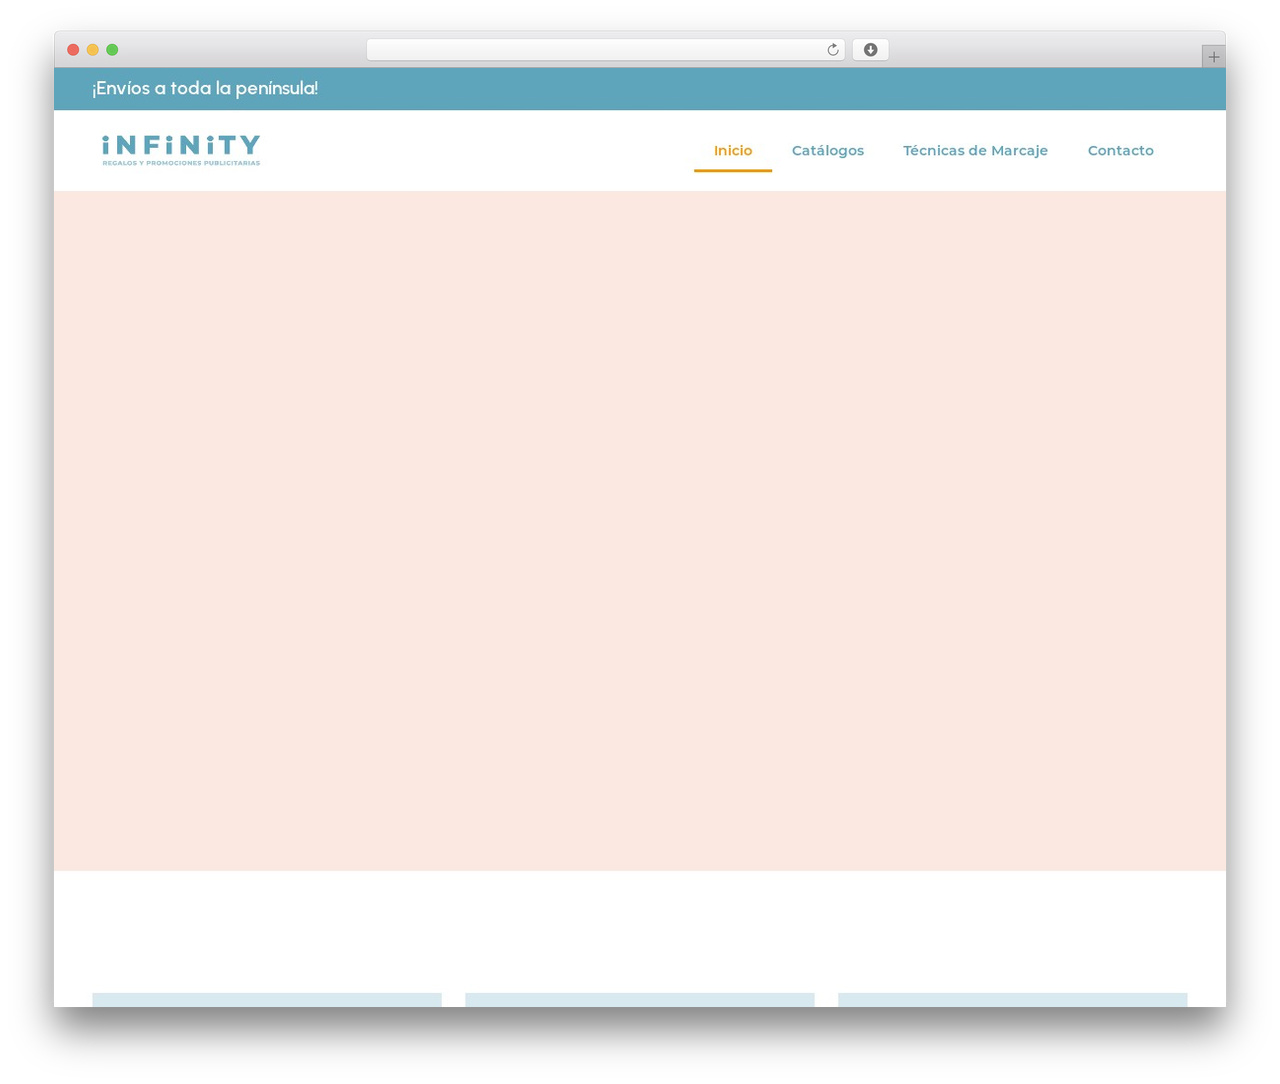Screen dimensions: 1280x1084
Task: Select the Inicio menu item
Action: click(x=733, y=151)
